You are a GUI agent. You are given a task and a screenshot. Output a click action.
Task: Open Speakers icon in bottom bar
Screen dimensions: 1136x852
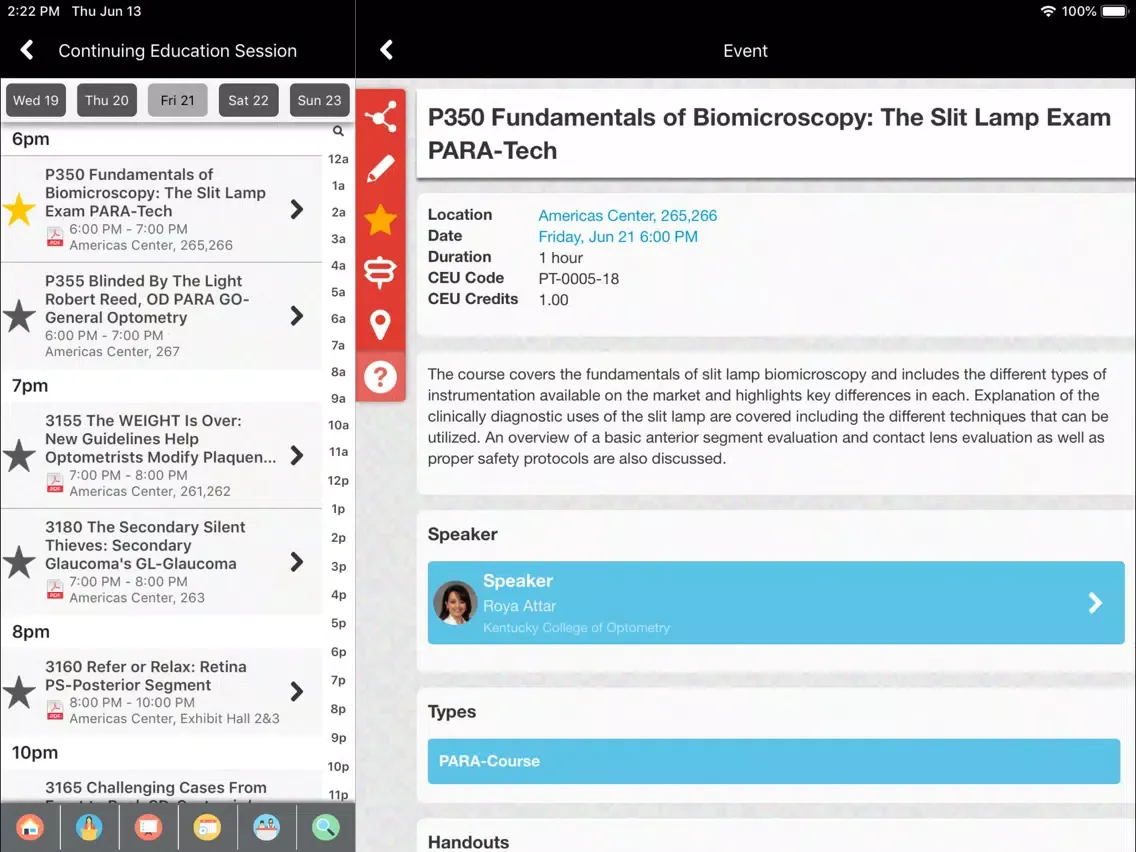click(89, 827)
